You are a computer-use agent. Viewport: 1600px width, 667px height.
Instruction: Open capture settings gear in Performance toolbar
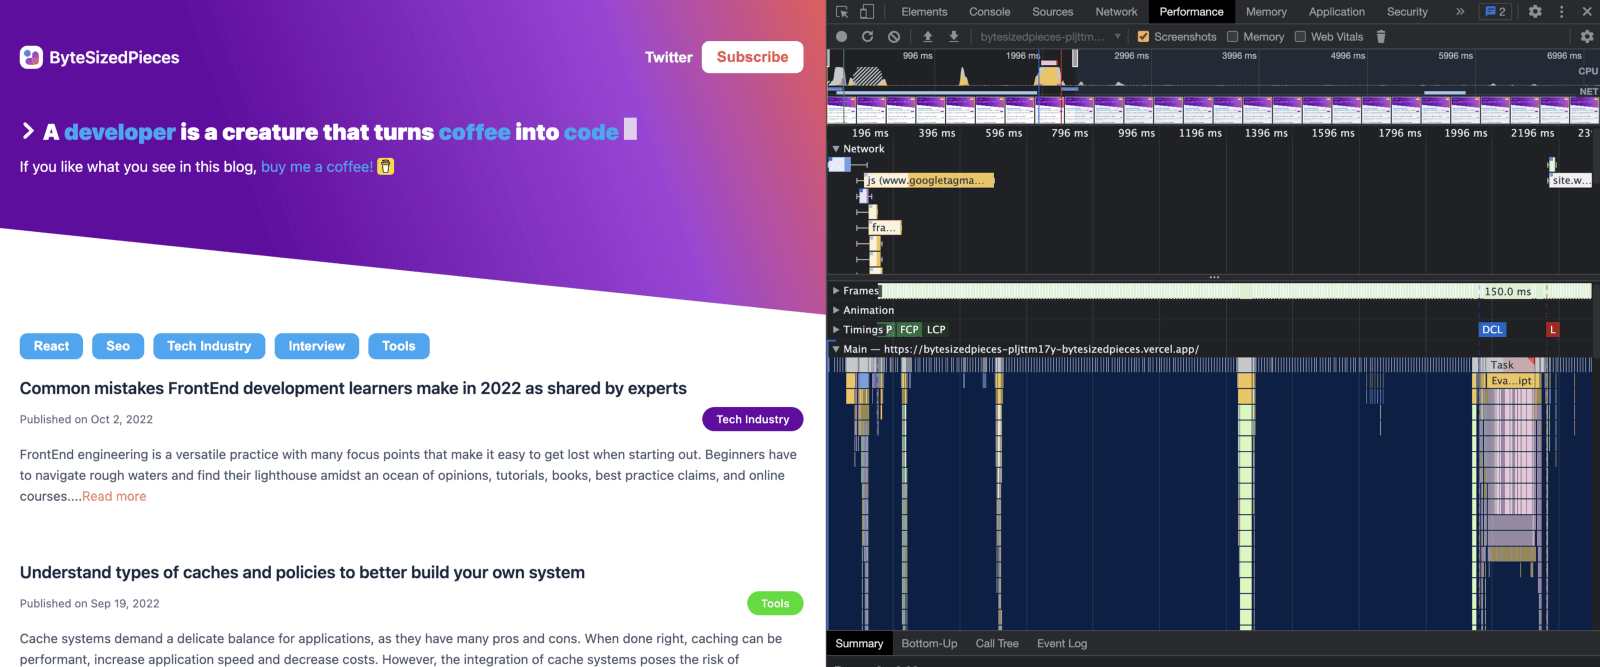pyautogui.click(x=1586, y=37)
